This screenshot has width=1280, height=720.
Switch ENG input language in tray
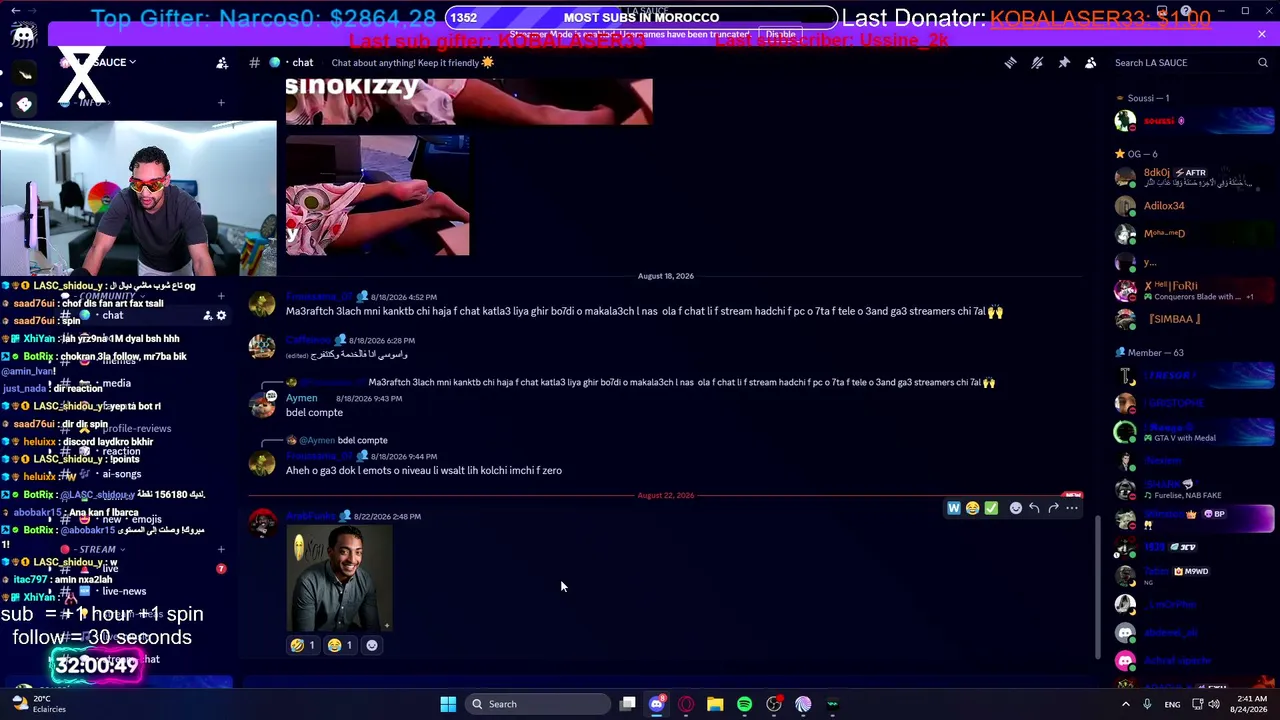pos(1172,704)
